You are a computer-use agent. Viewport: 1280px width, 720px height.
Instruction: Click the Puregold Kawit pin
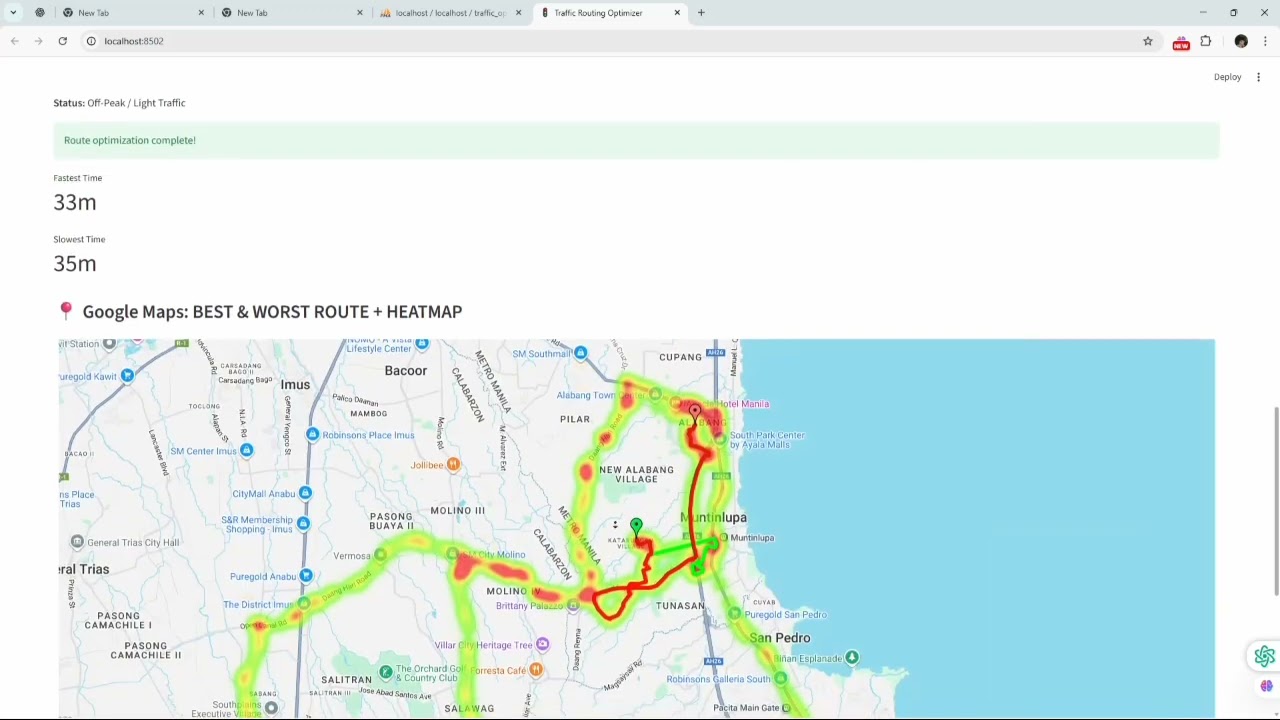[x=127, y=376]
